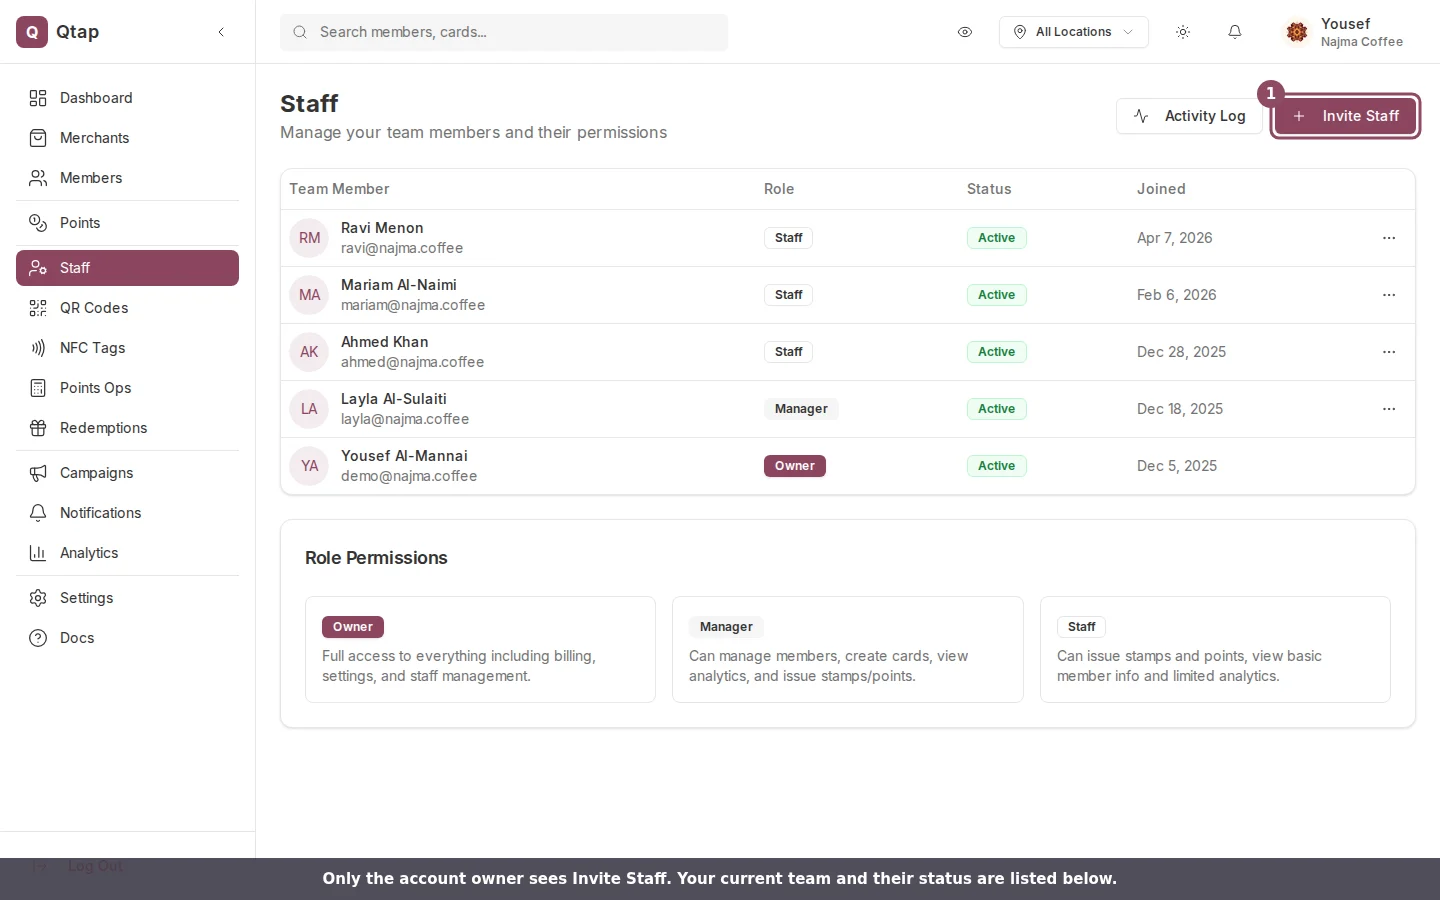Screen dimensions: 1440x900
Task: Click the user avatar for Yousef
Action: click(x=1297, y=32)
